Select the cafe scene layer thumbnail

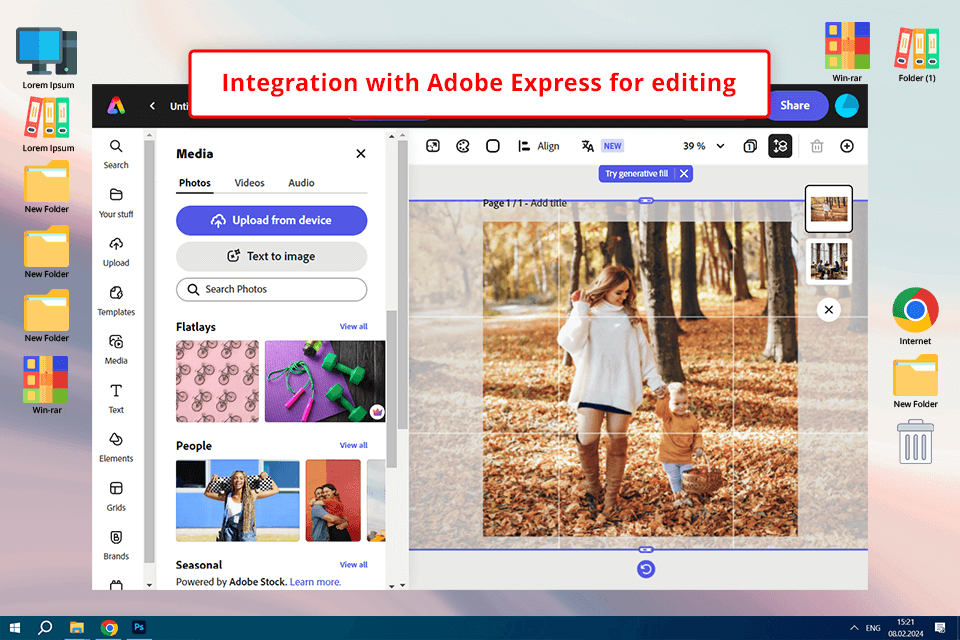[x=828, y=262]
